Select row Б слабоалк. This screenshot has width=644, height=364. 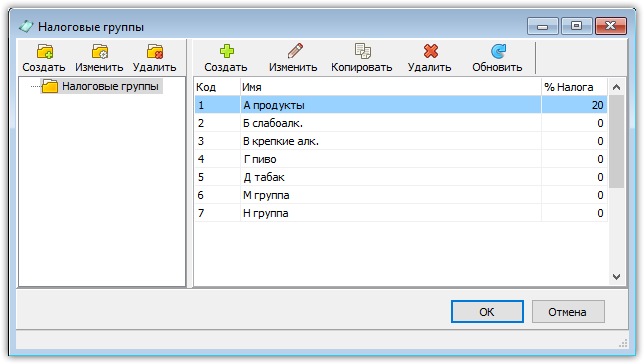click(x=401, y=123)
